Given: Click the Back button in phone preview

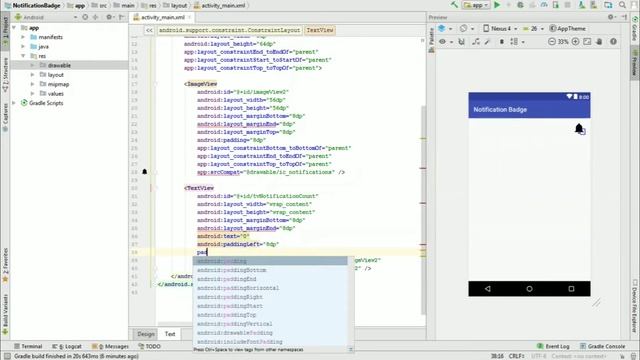Looking at the screenshot, I should (487, 289).
